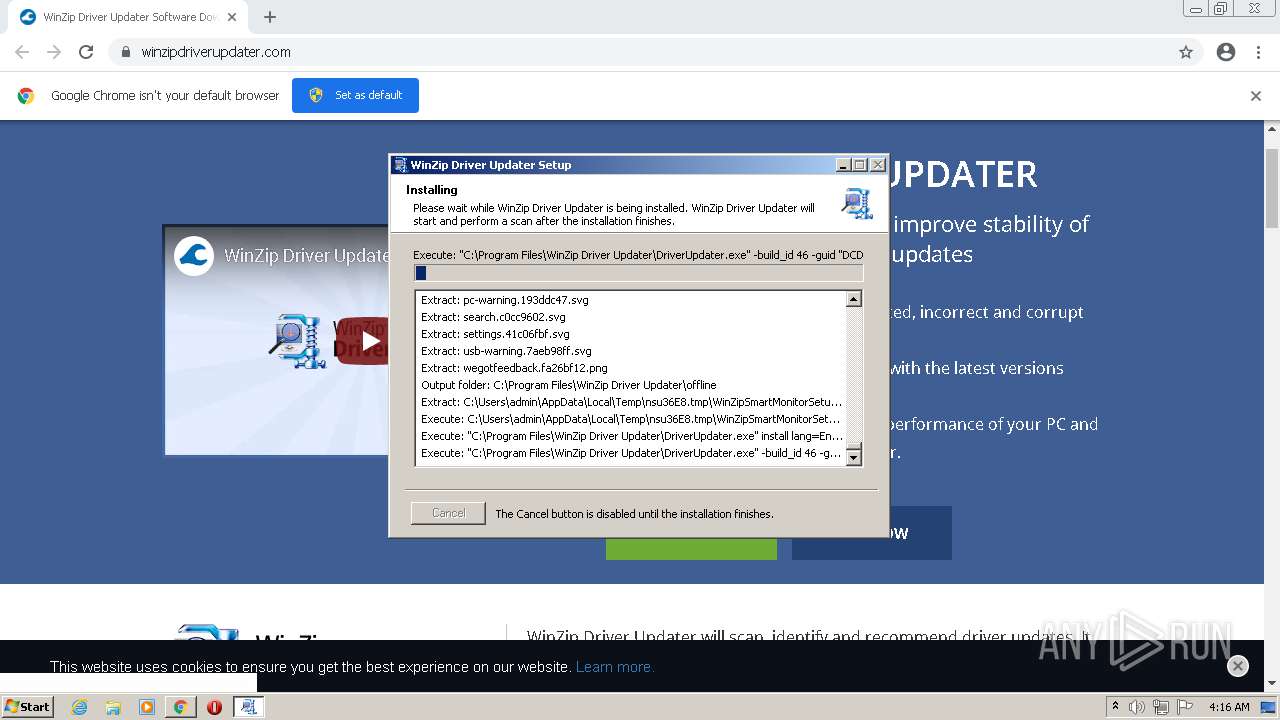Open the Chrome profile avatar icon
The height and width of the screenshot is (720, 1280).
click(1226, 52)
